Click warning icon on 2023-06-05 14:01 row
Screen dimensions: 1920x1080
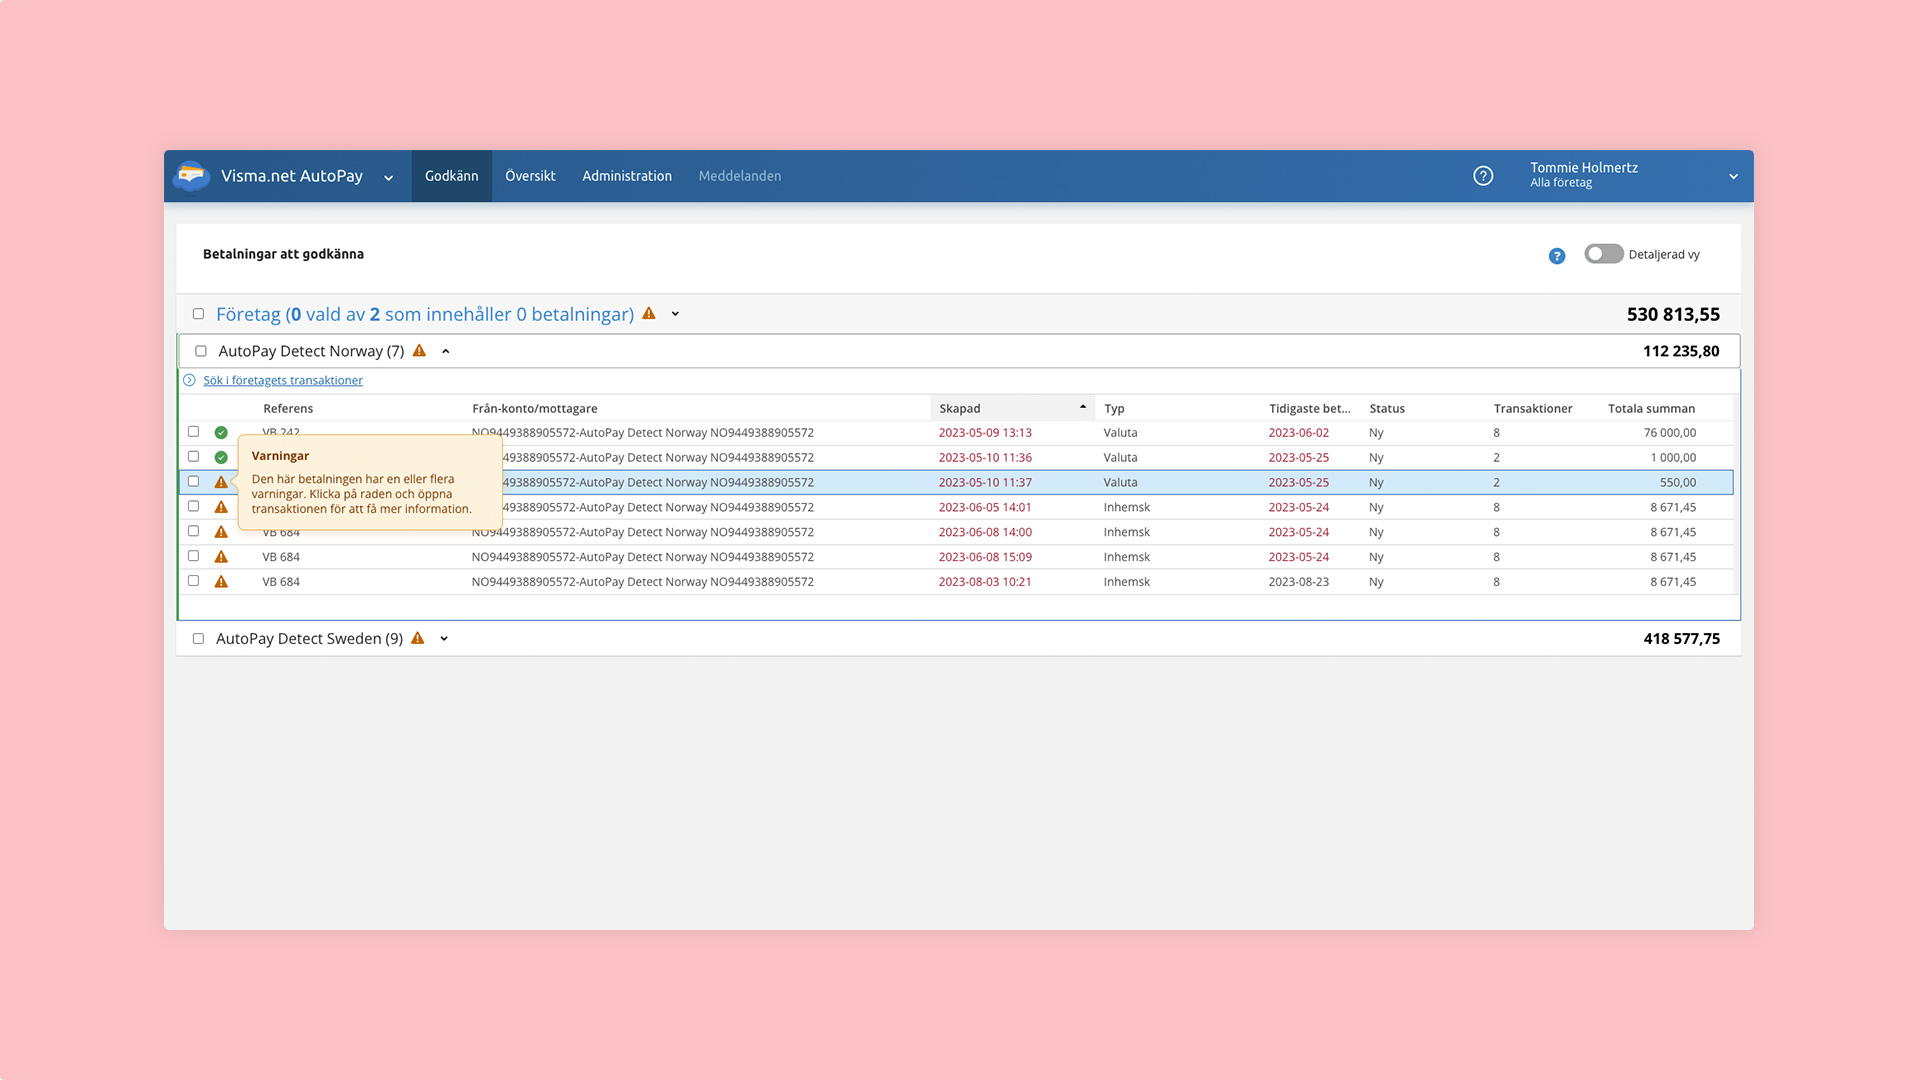[x=221, y=507]
